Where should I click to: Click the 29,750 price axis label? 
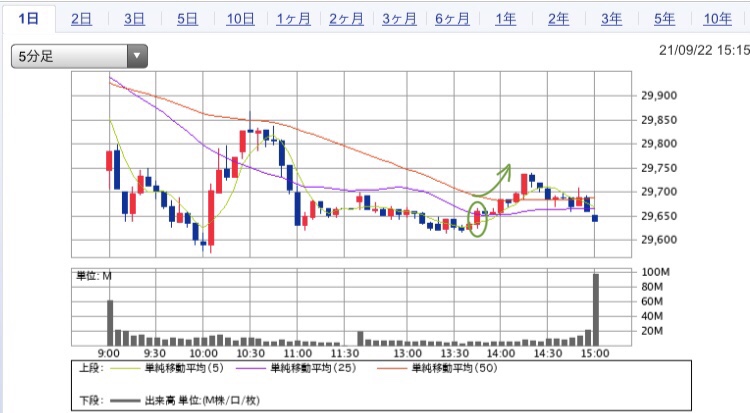pyautogui.click(x=659, y=168)
